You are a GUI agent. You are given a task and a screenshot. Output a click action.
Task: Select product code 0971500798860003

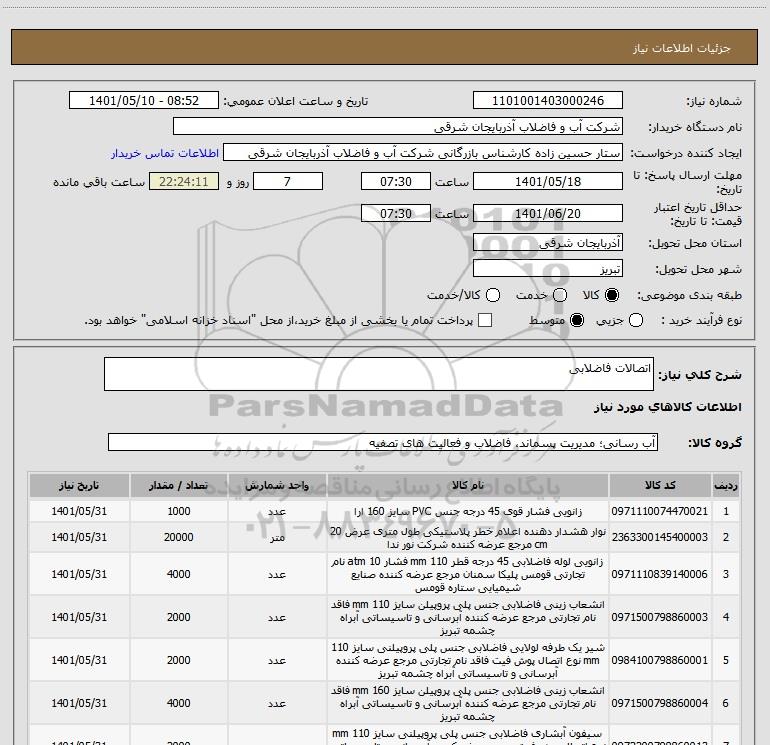point(660,617)
